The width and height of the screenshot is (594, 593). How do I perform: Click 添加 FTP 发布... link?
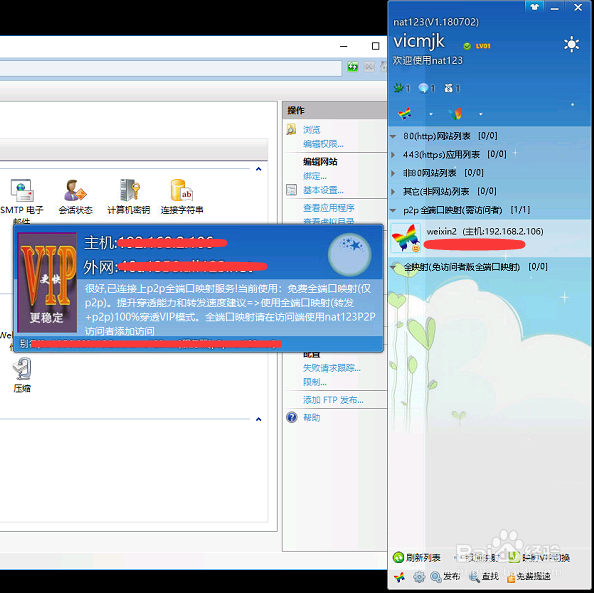pos(333,400)
